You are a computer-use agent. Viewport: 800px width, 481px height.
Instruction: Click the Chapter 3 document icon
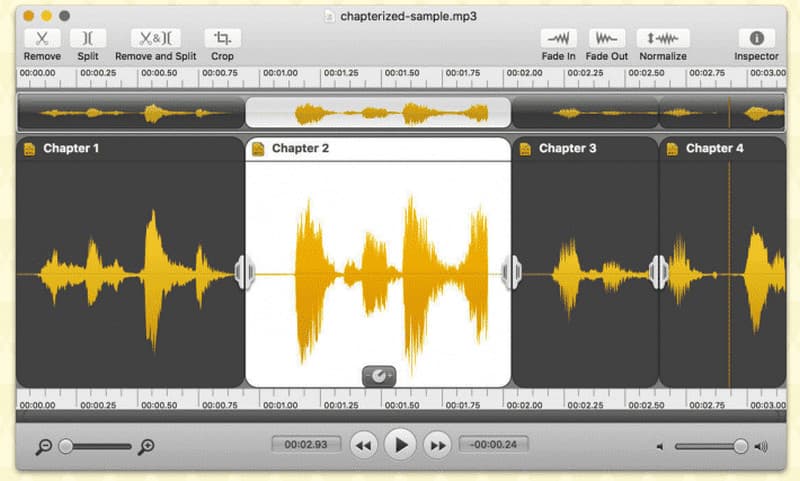(x=525, y=149)
